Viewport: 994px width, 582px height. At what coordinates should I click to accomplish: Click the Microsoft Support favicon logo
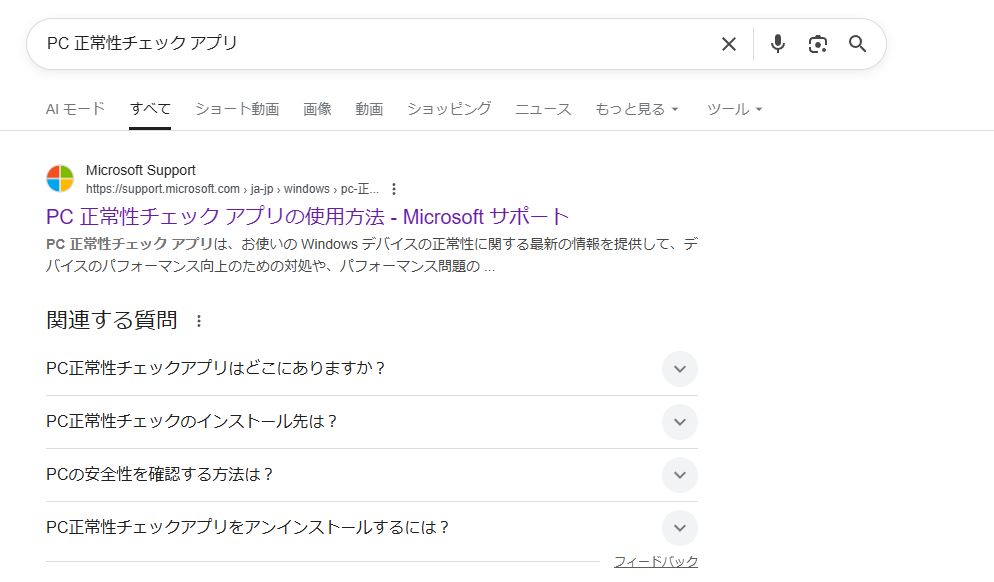[60, 179]
